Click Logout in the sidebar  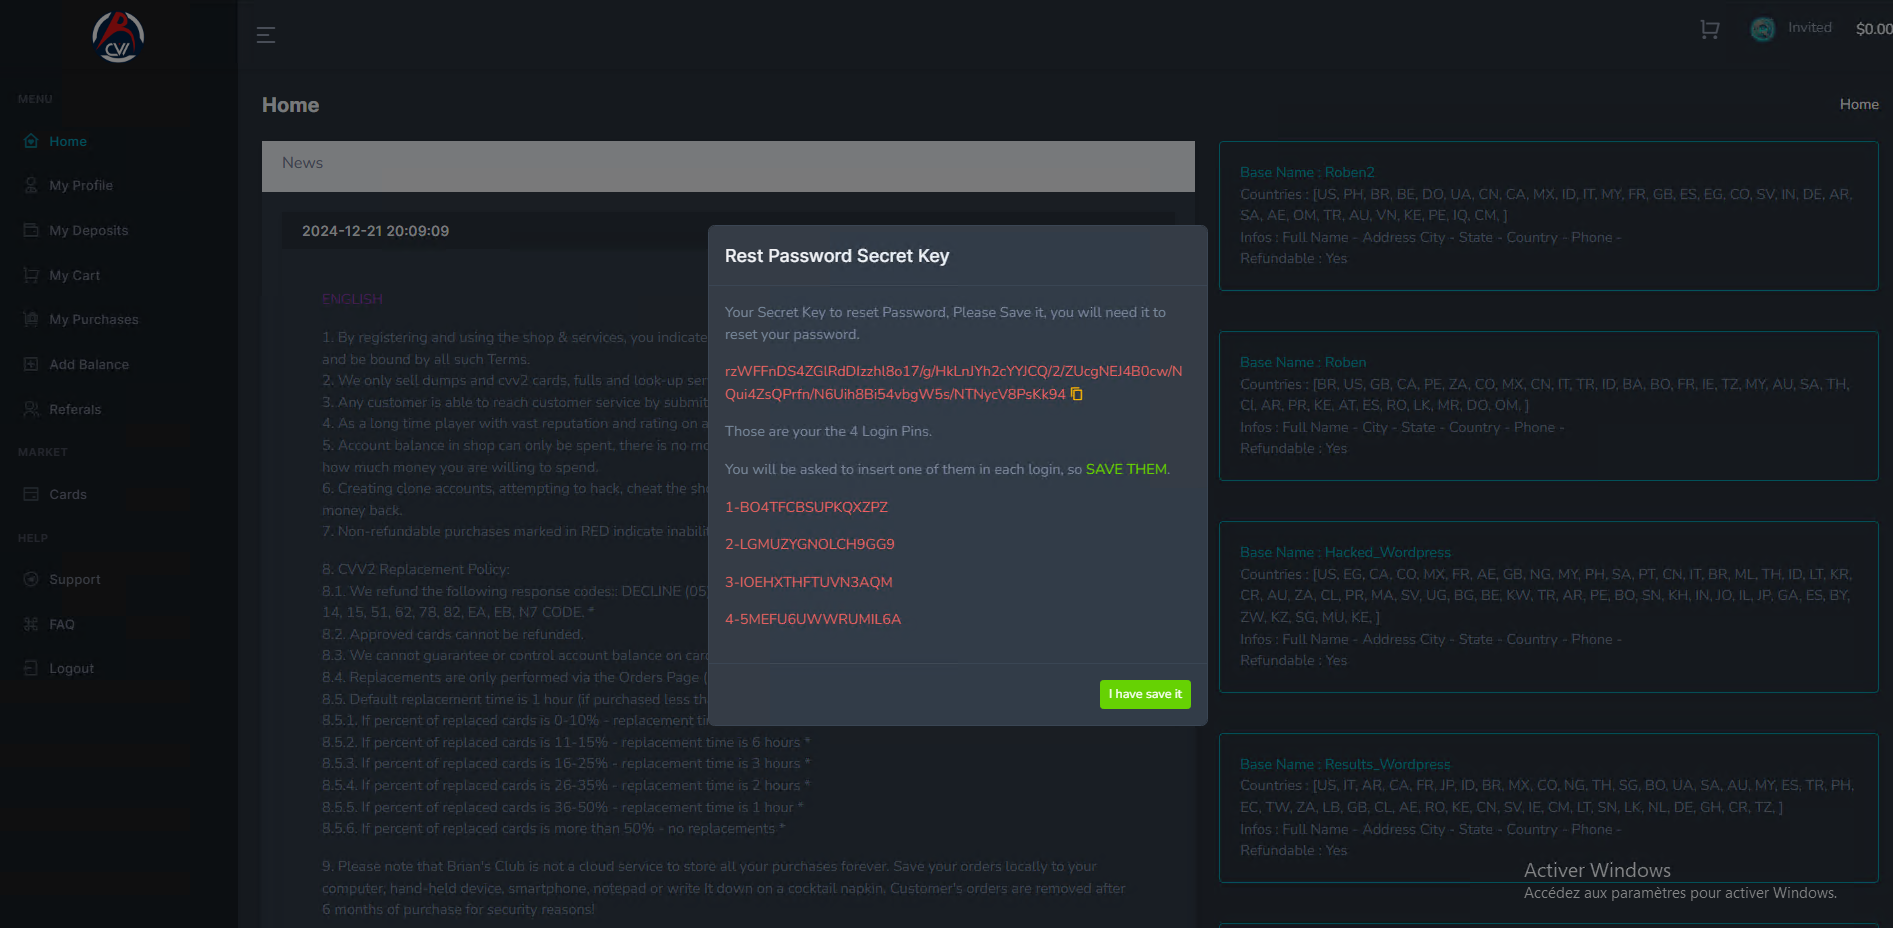(72, 669)
